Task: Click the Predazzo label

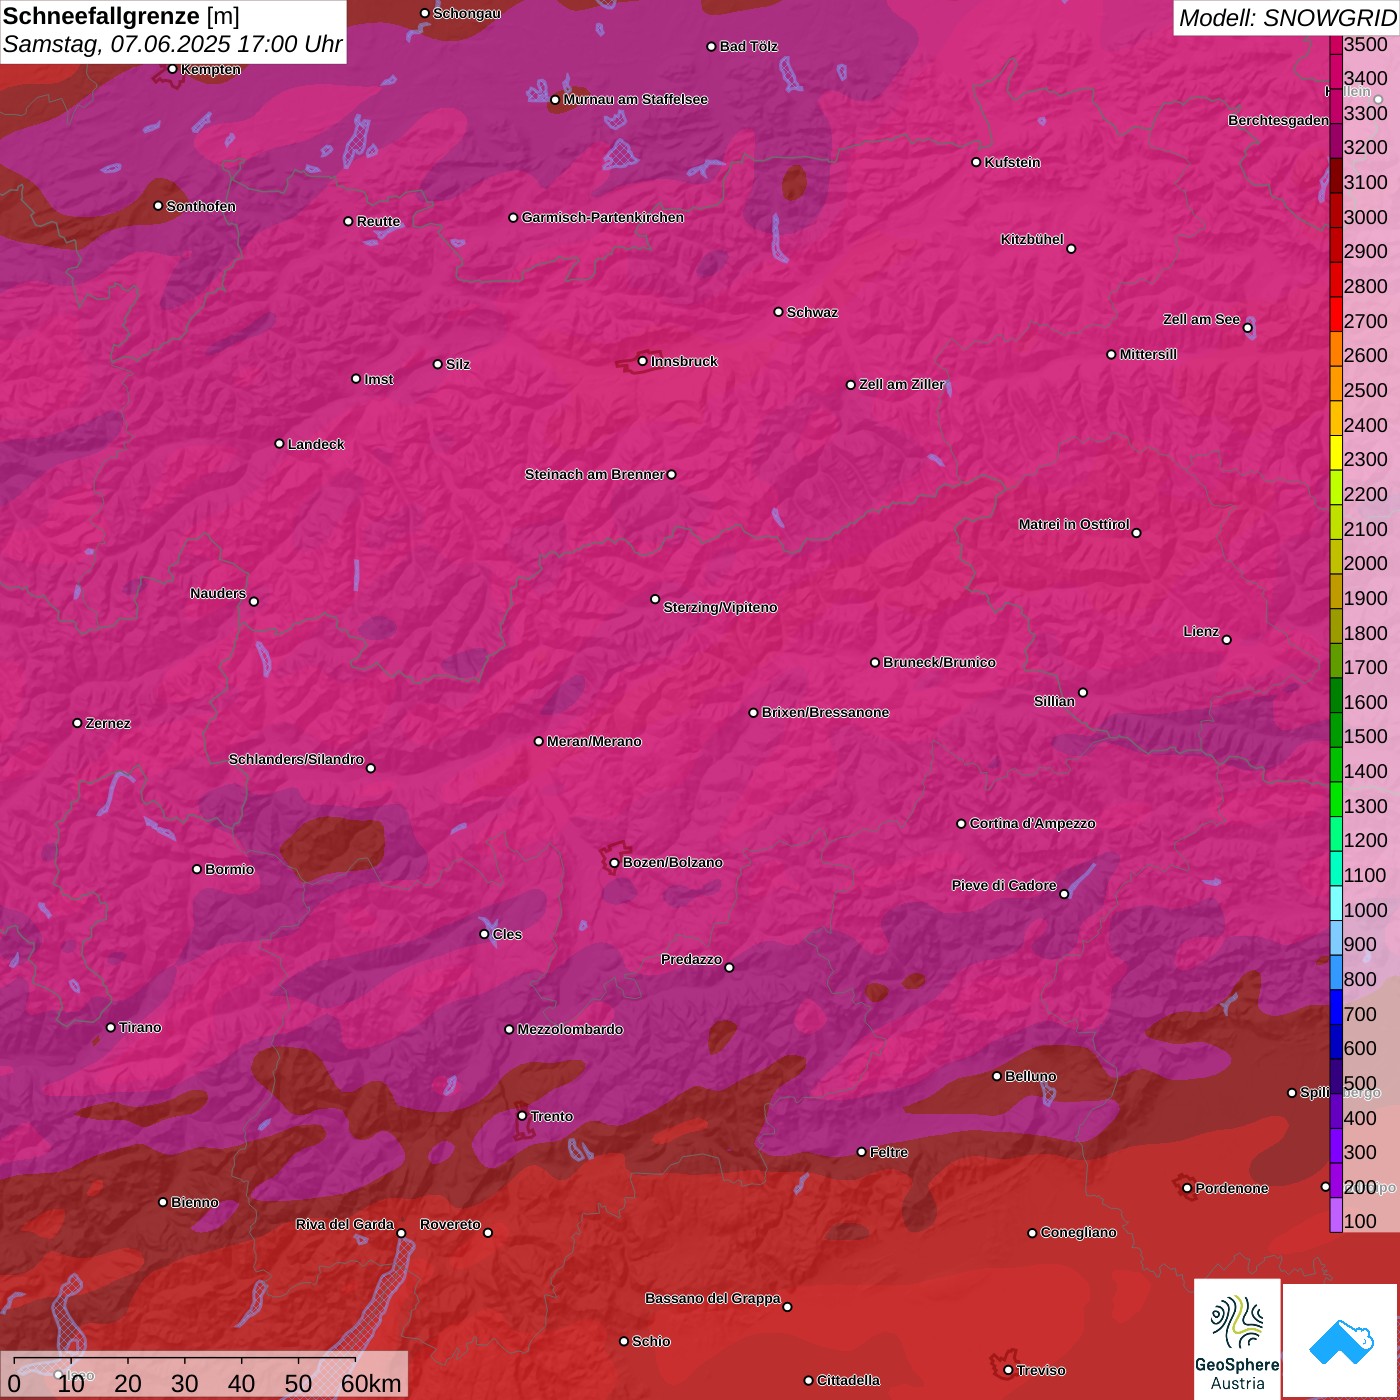Action: point(691,959)
